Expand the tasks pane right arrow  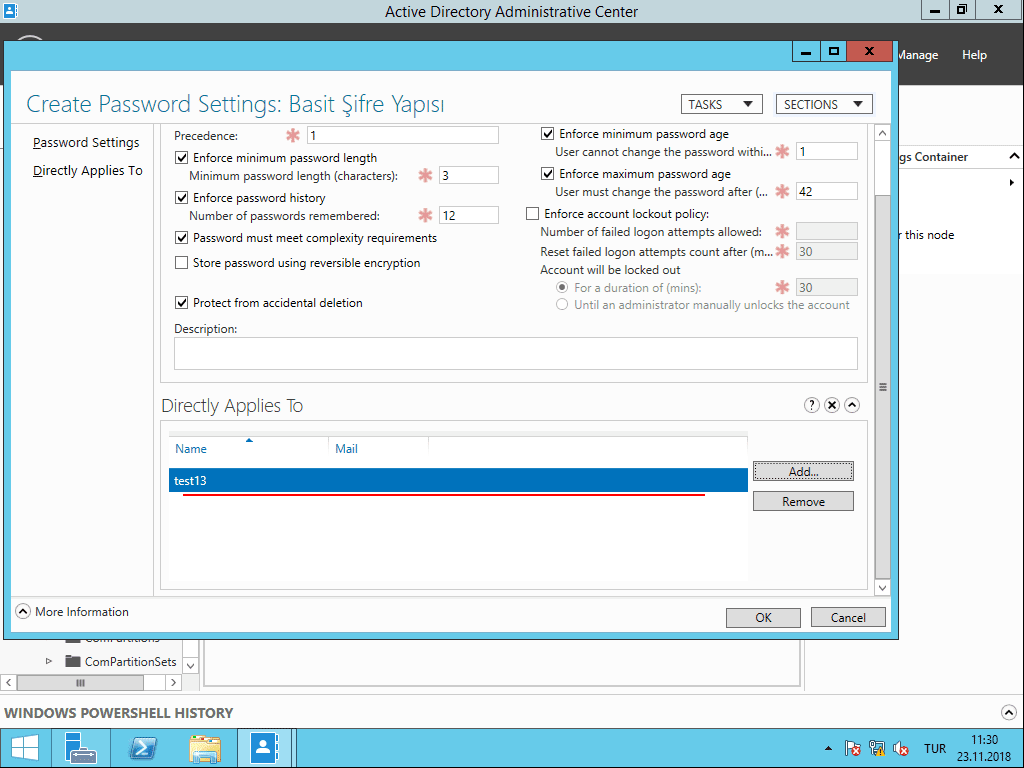coord(1012,182)
